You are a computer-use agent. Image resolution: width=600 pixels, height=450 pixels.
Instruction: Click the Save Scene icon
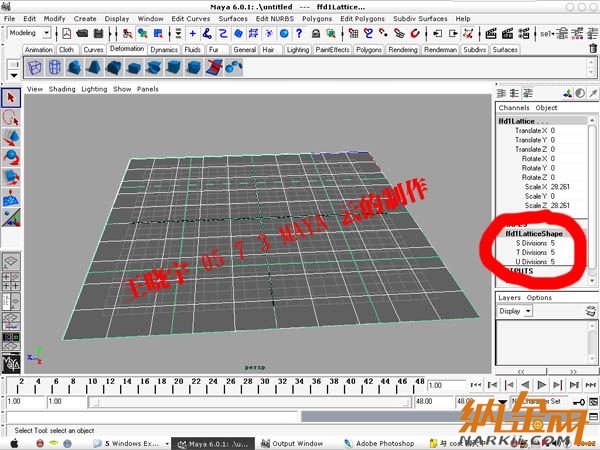(98, 34)
